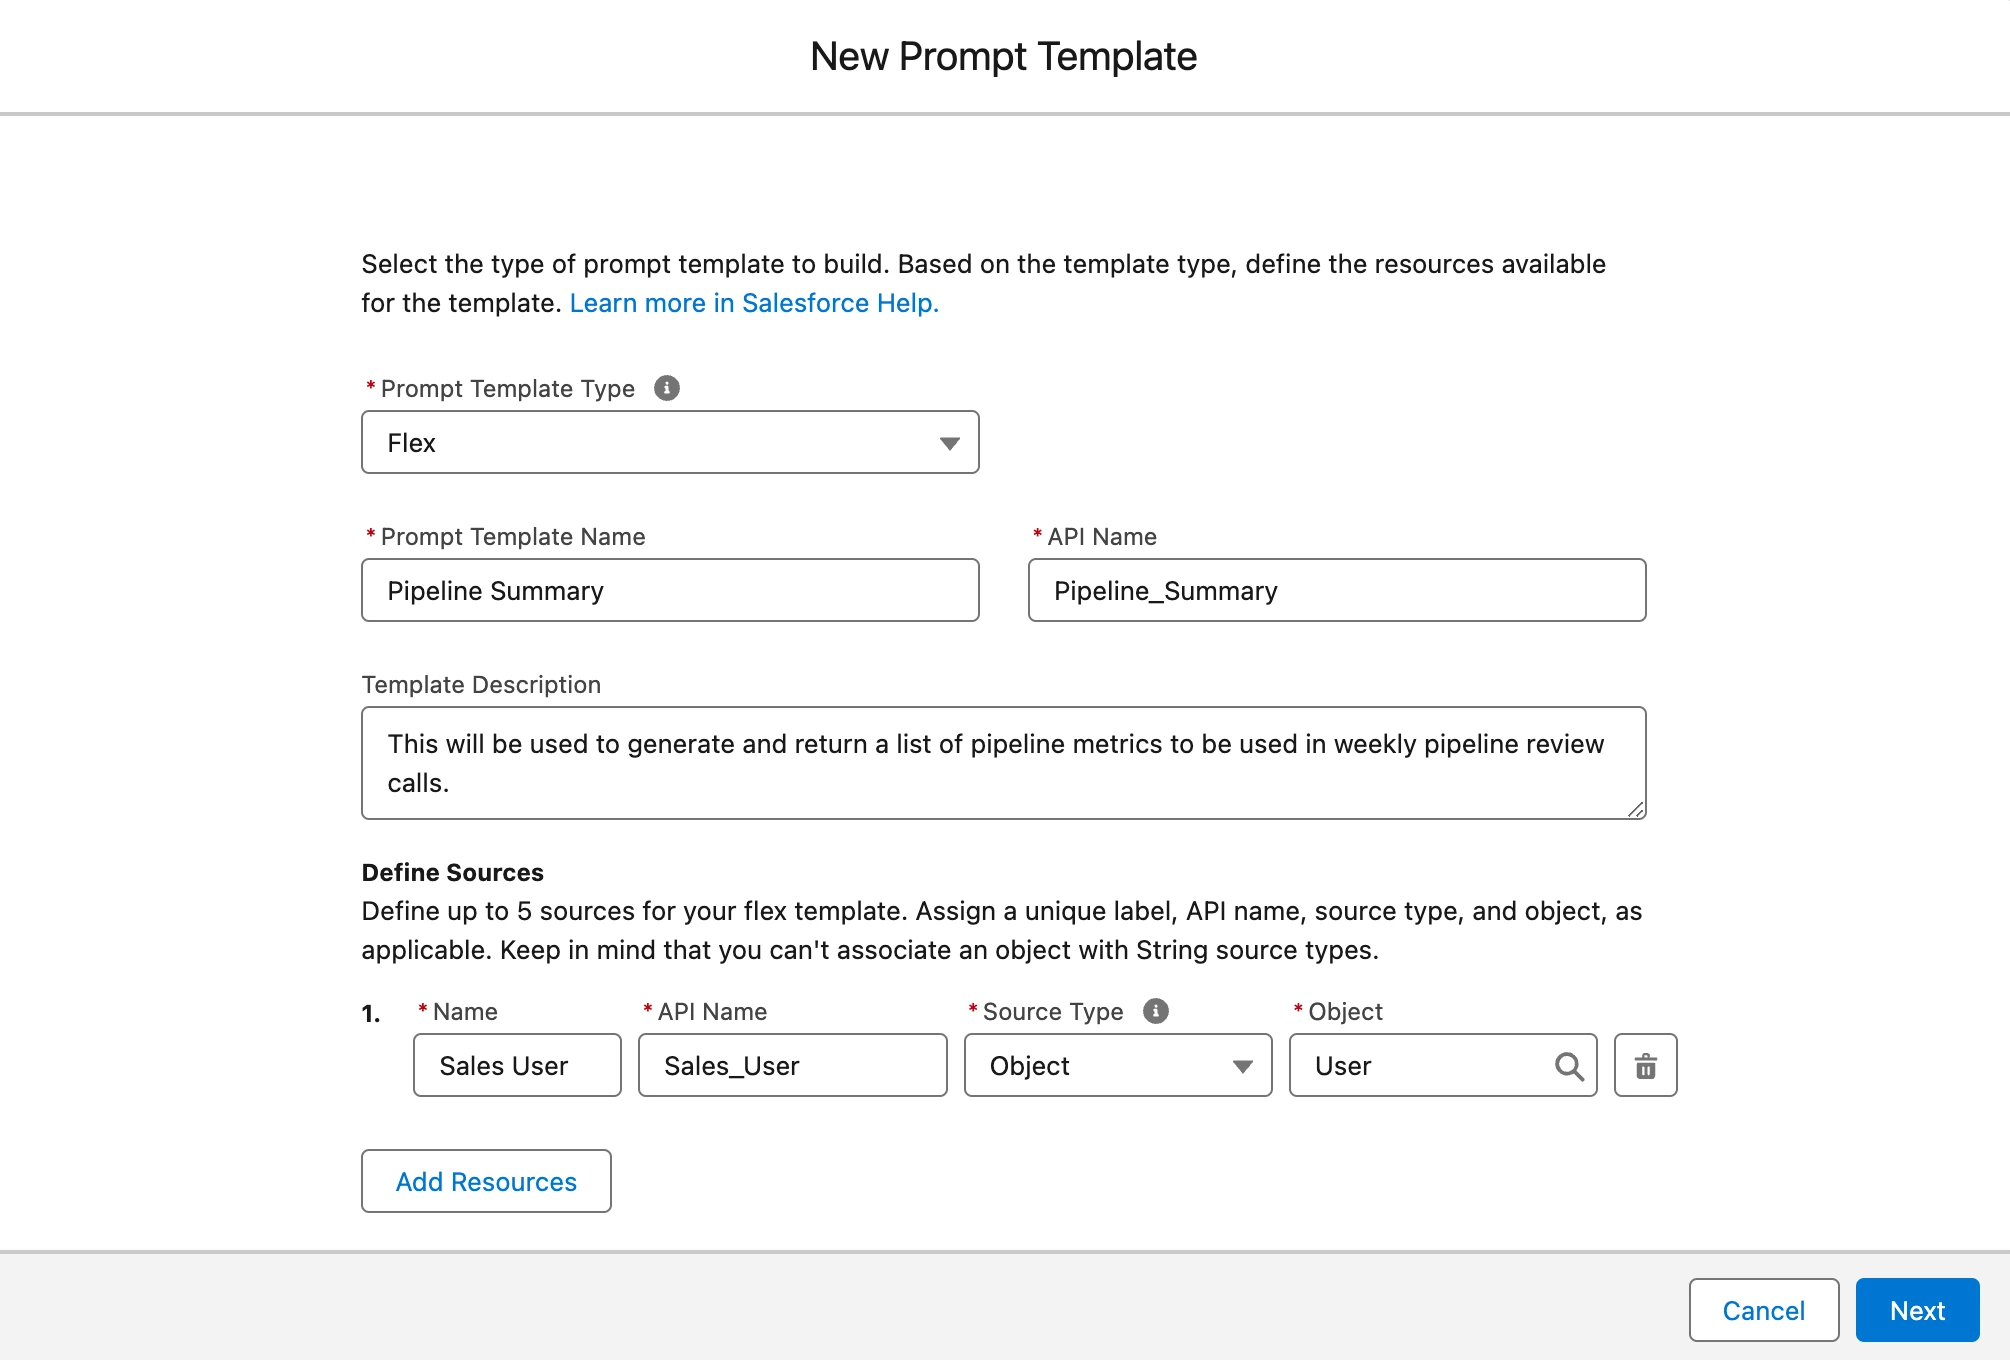Viewport: 2010px width, 1360px height.
Task: Focus the Pipeline Summary template name field
Action: click(670, 591)
